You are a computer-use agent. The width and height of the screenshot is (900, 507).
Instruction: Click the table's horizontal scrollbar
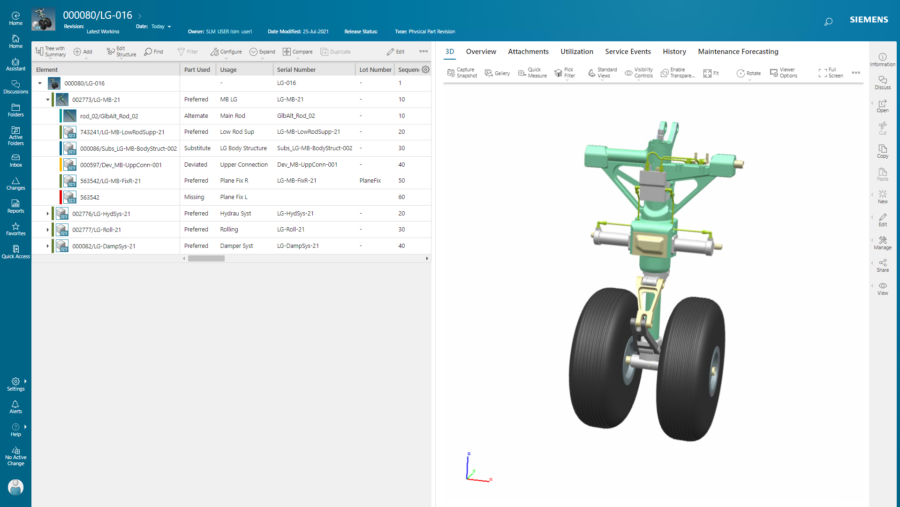(x=207, y=258)
